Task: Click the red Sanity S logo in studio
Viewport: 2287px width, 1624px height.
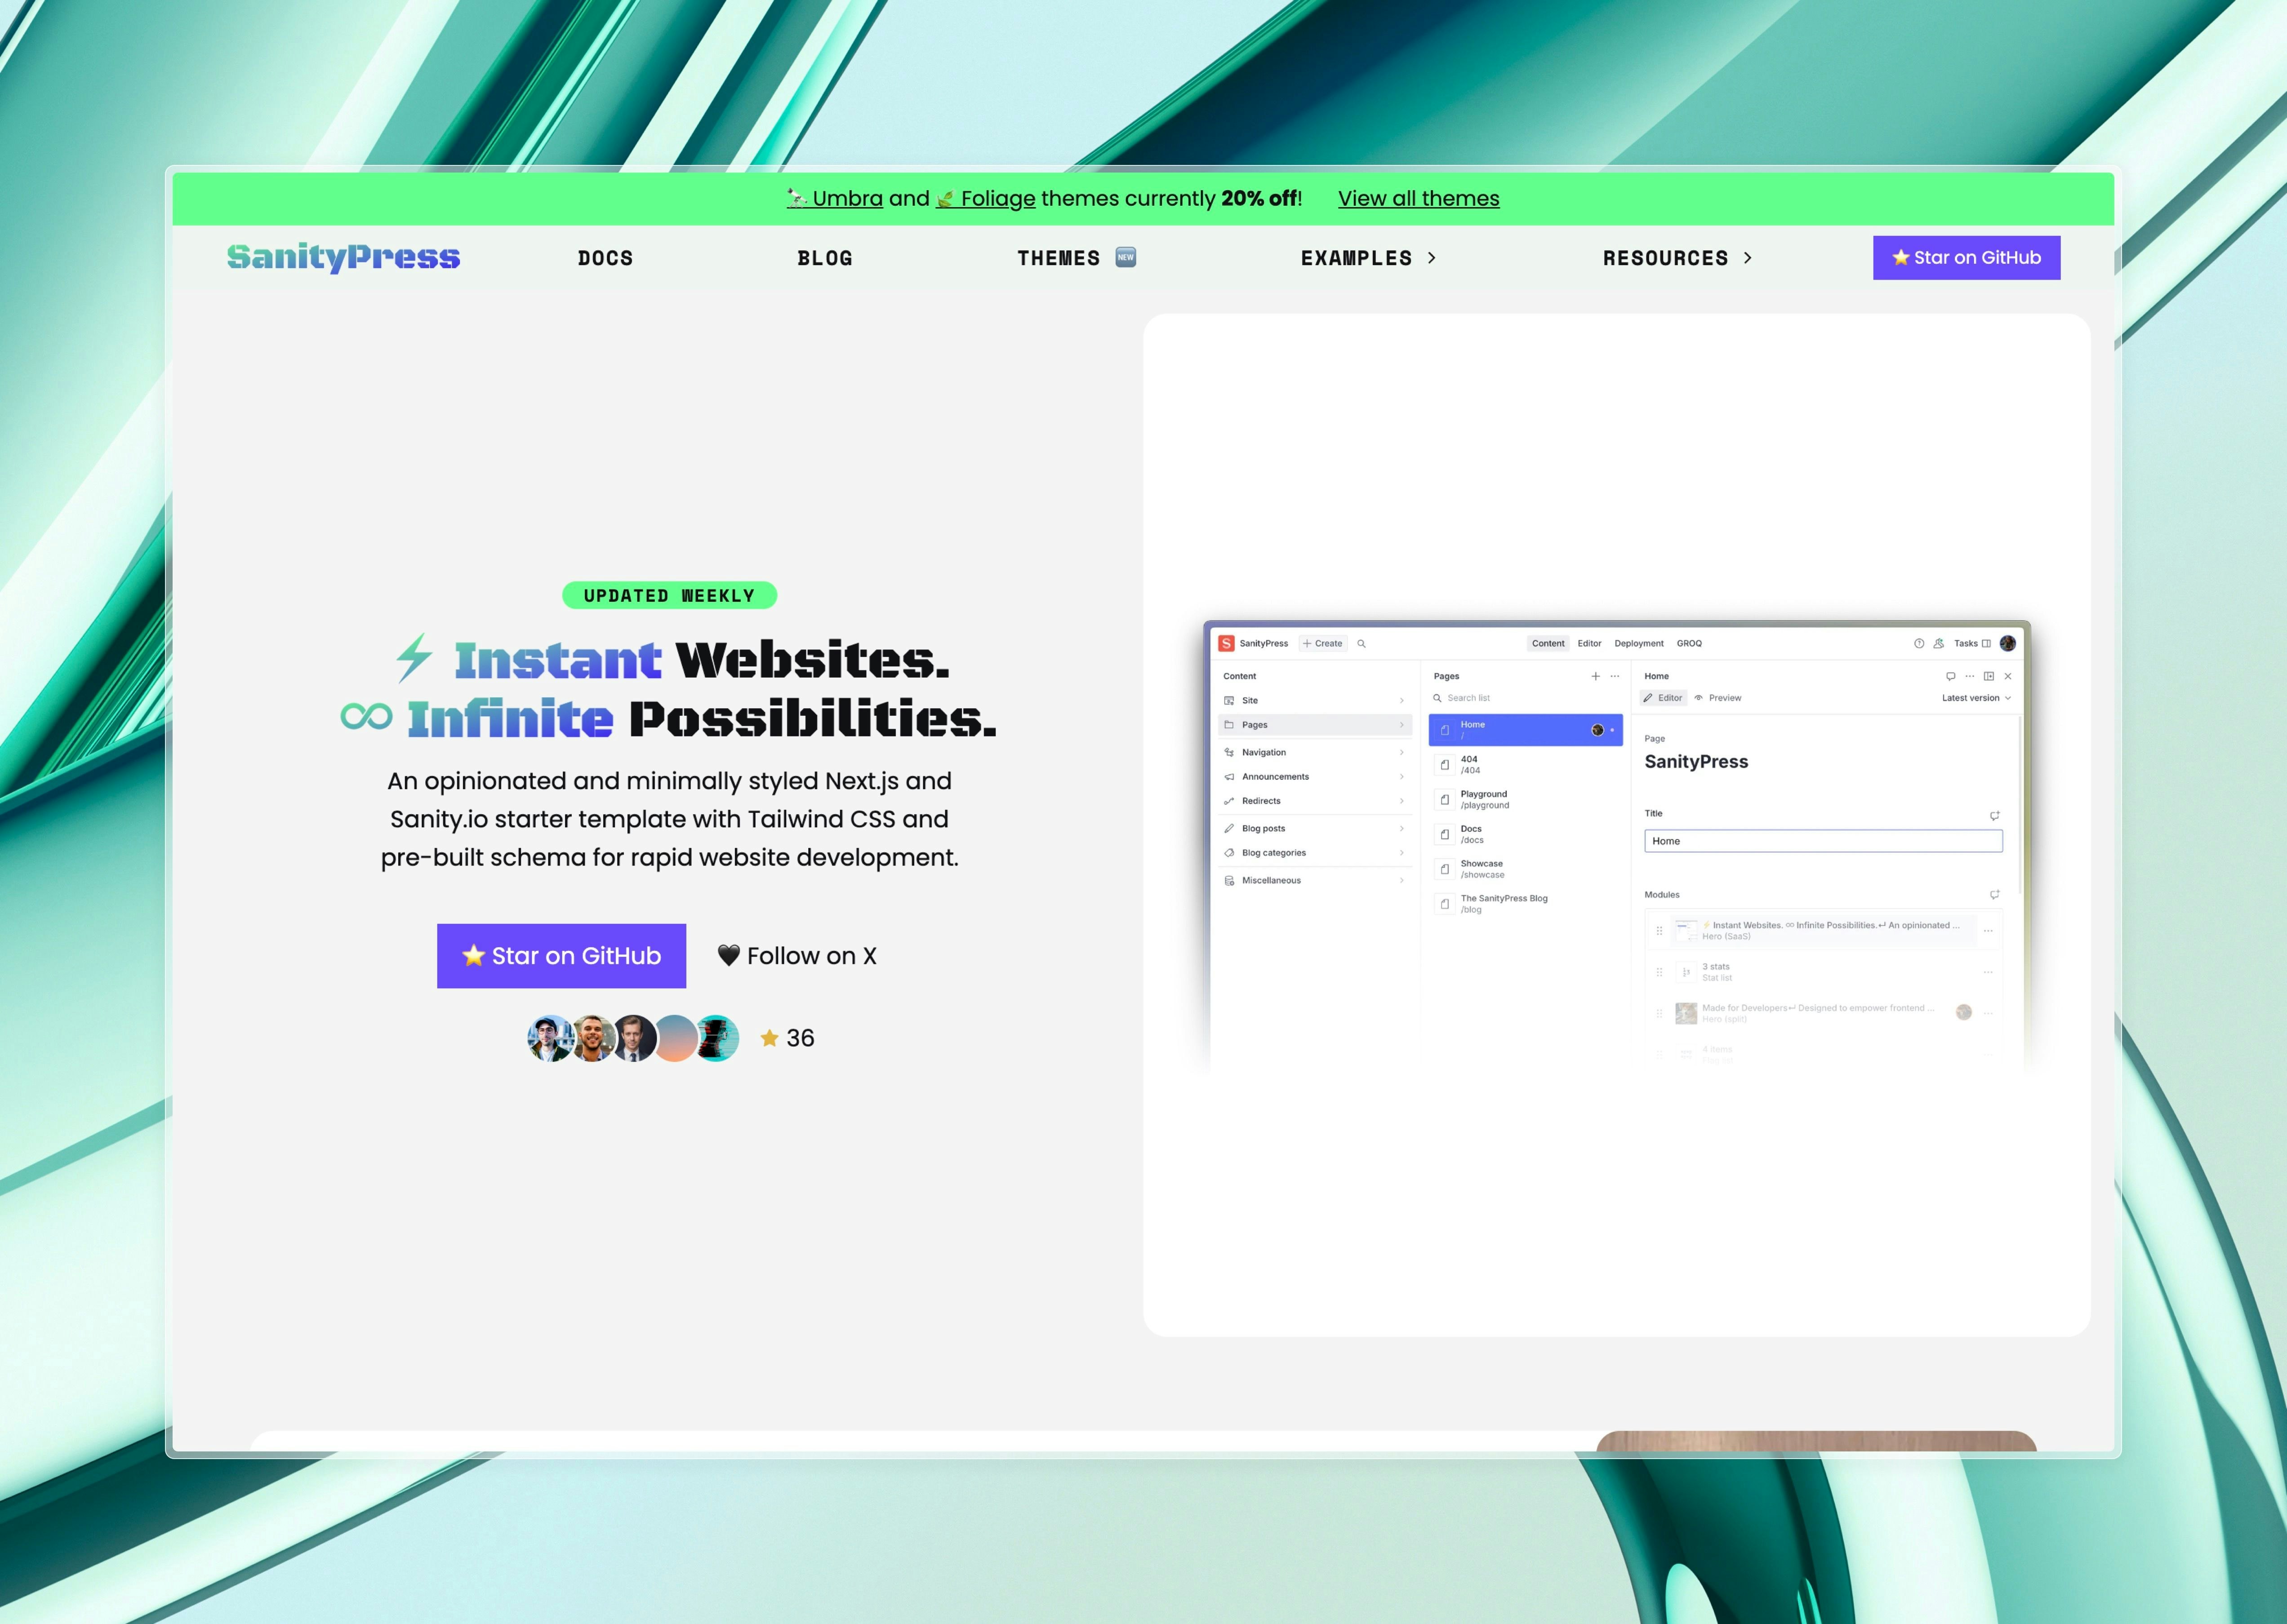Action: pos(1226,643)
